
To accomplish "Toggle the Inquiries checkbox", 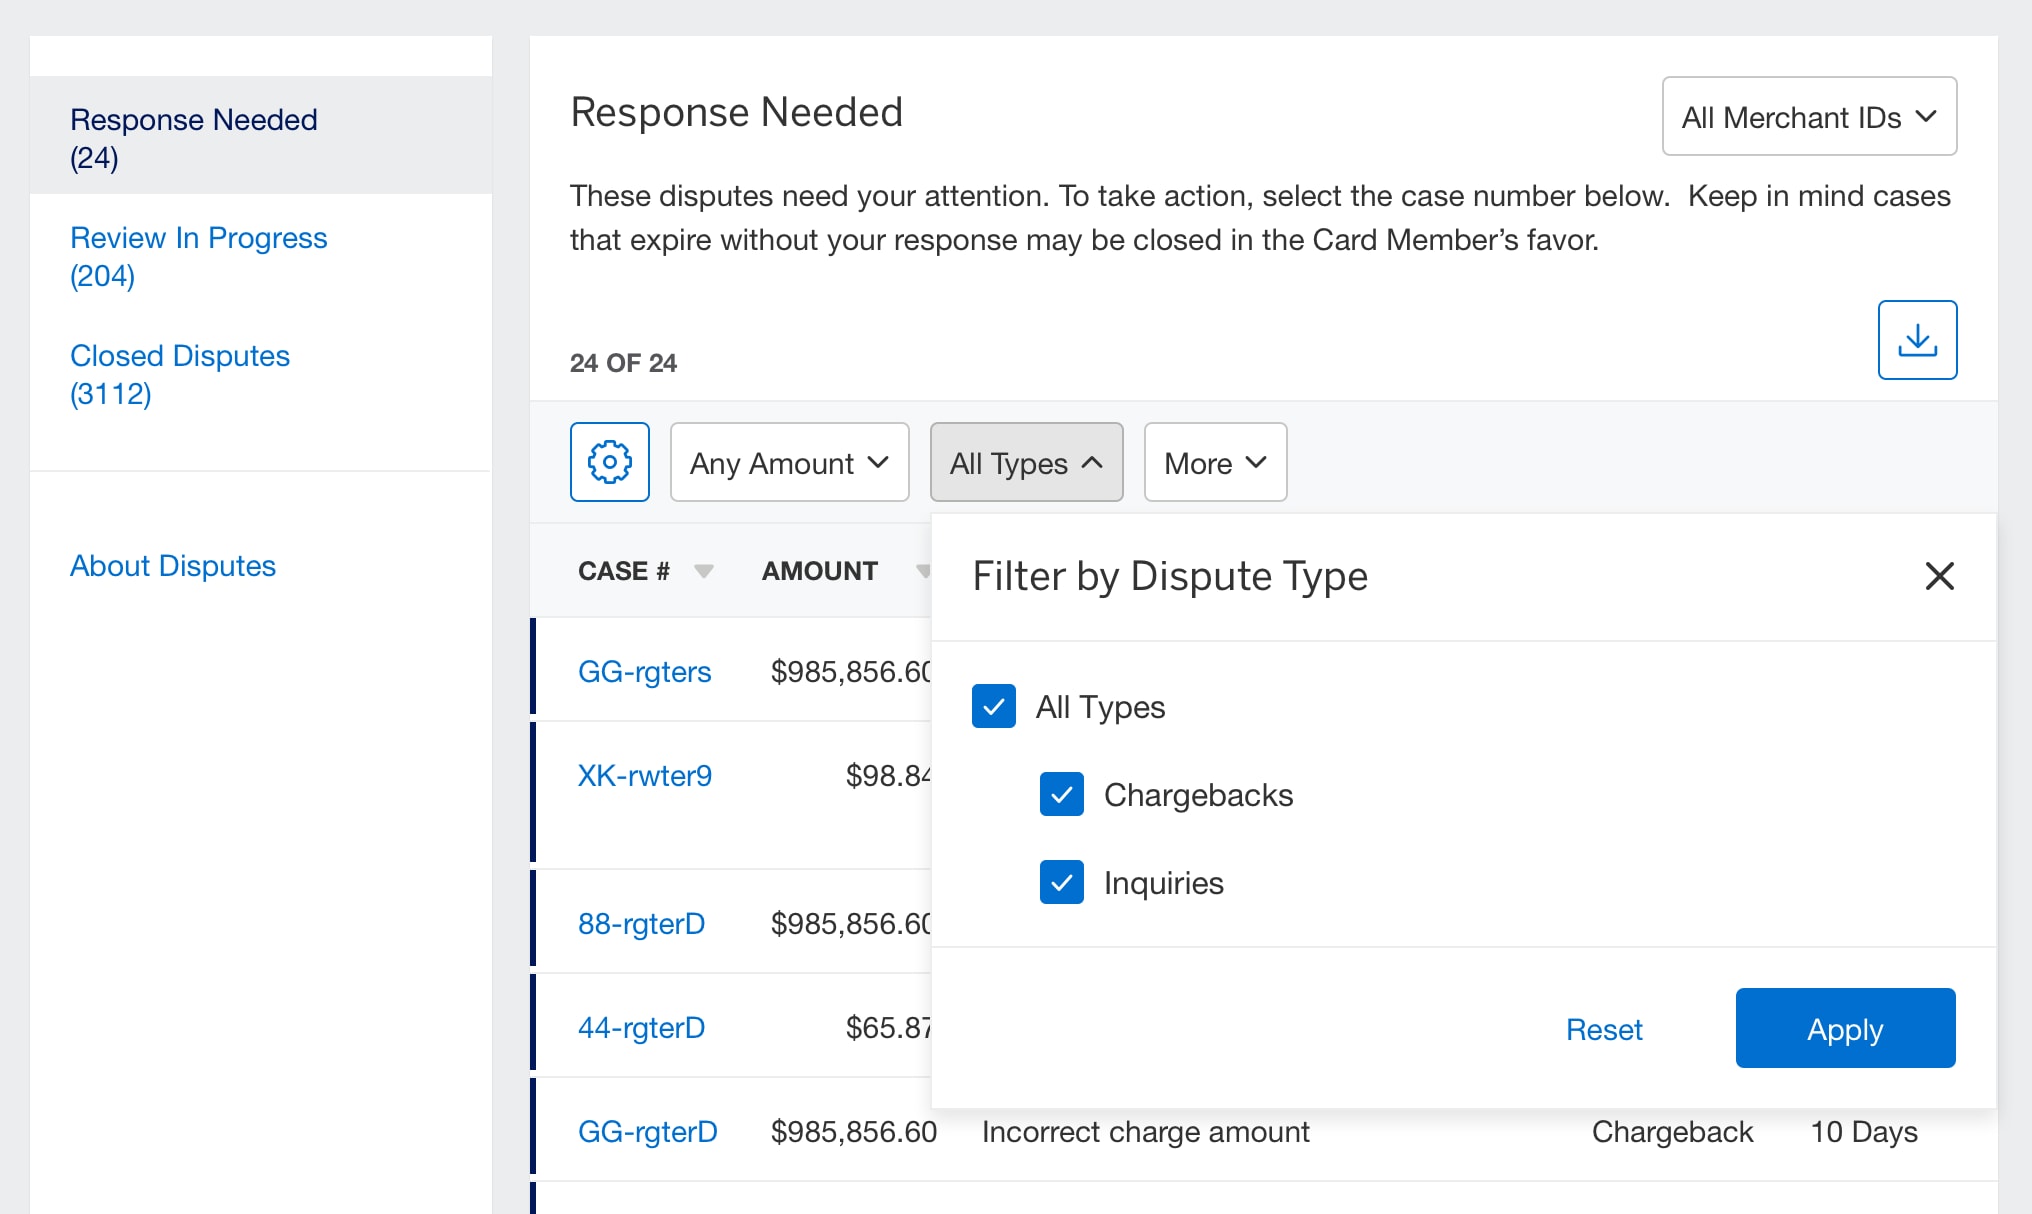I will click(x=1061, y=882).
